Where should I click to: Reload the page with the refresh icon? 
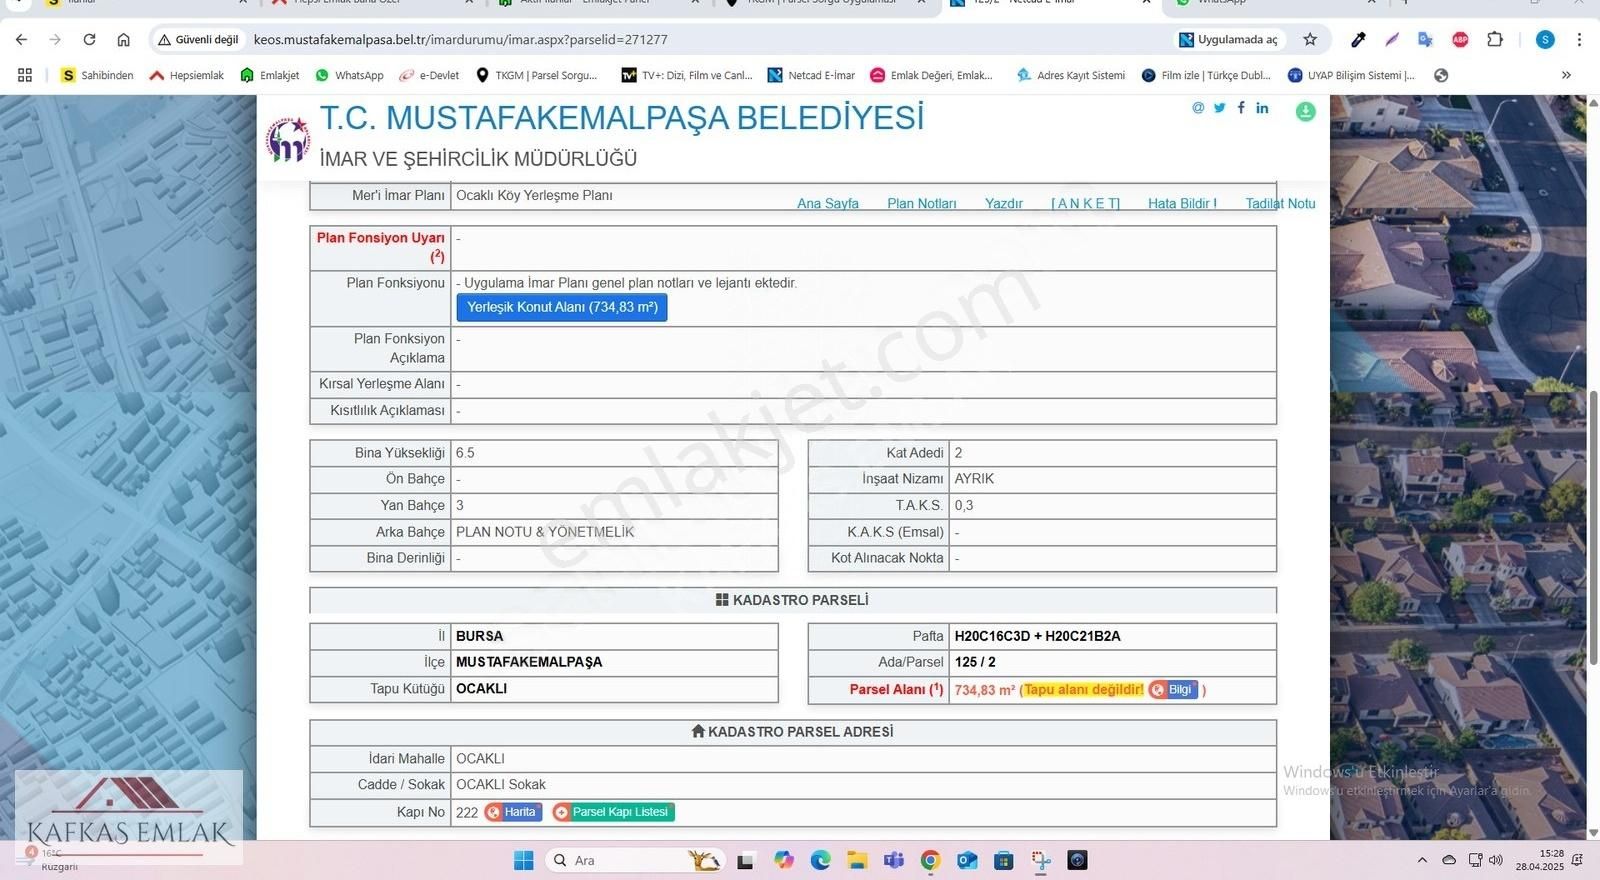click(89, 39)
